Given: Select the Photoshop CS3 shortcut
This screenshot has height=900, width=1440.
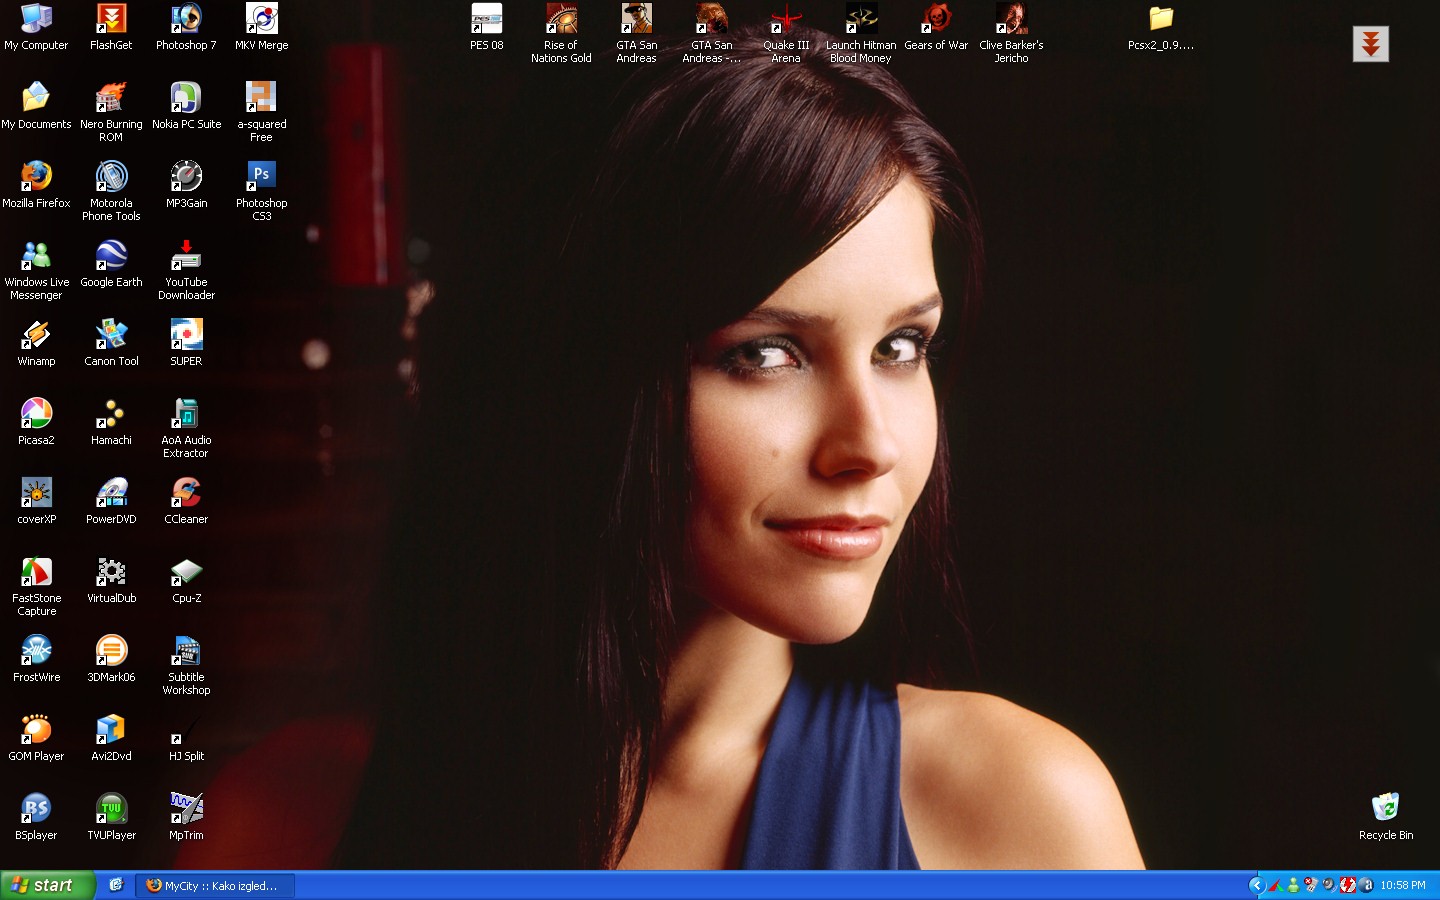Looking at the screenshot, I should pyautogui.click(x=261, y=192).
